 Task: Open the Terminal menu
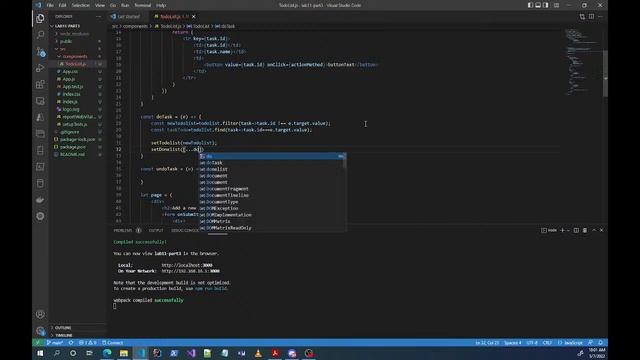142,5
